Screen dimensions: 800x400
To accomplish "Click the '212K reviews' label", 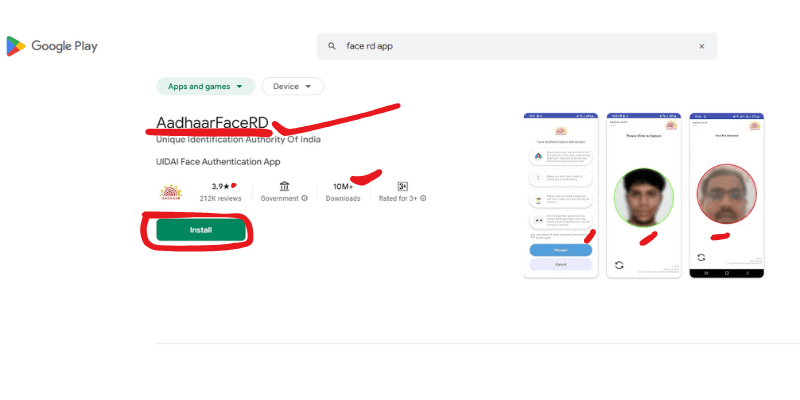I will [x=220, y=198].
